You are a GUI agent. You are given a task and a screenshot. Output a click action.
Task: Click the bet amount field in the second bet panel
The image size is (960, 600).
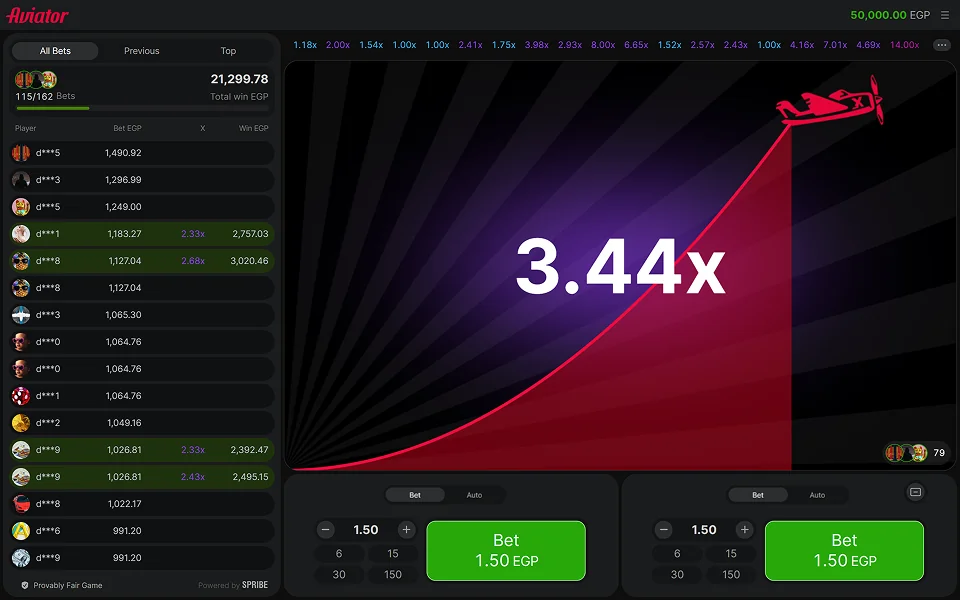pos(703,530)
